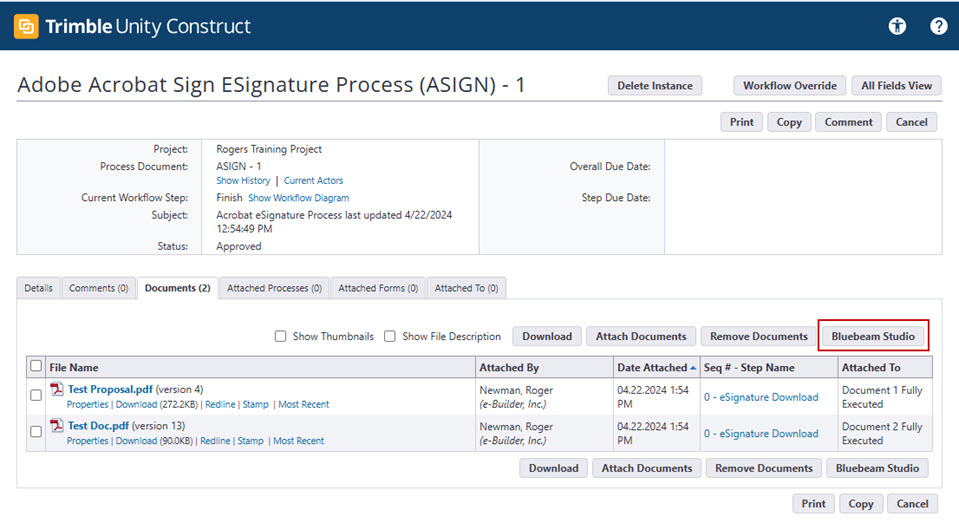Open eSignature Download link for Test Proposal.pdf
Screen dimensions: 959x530
point(761,397)
